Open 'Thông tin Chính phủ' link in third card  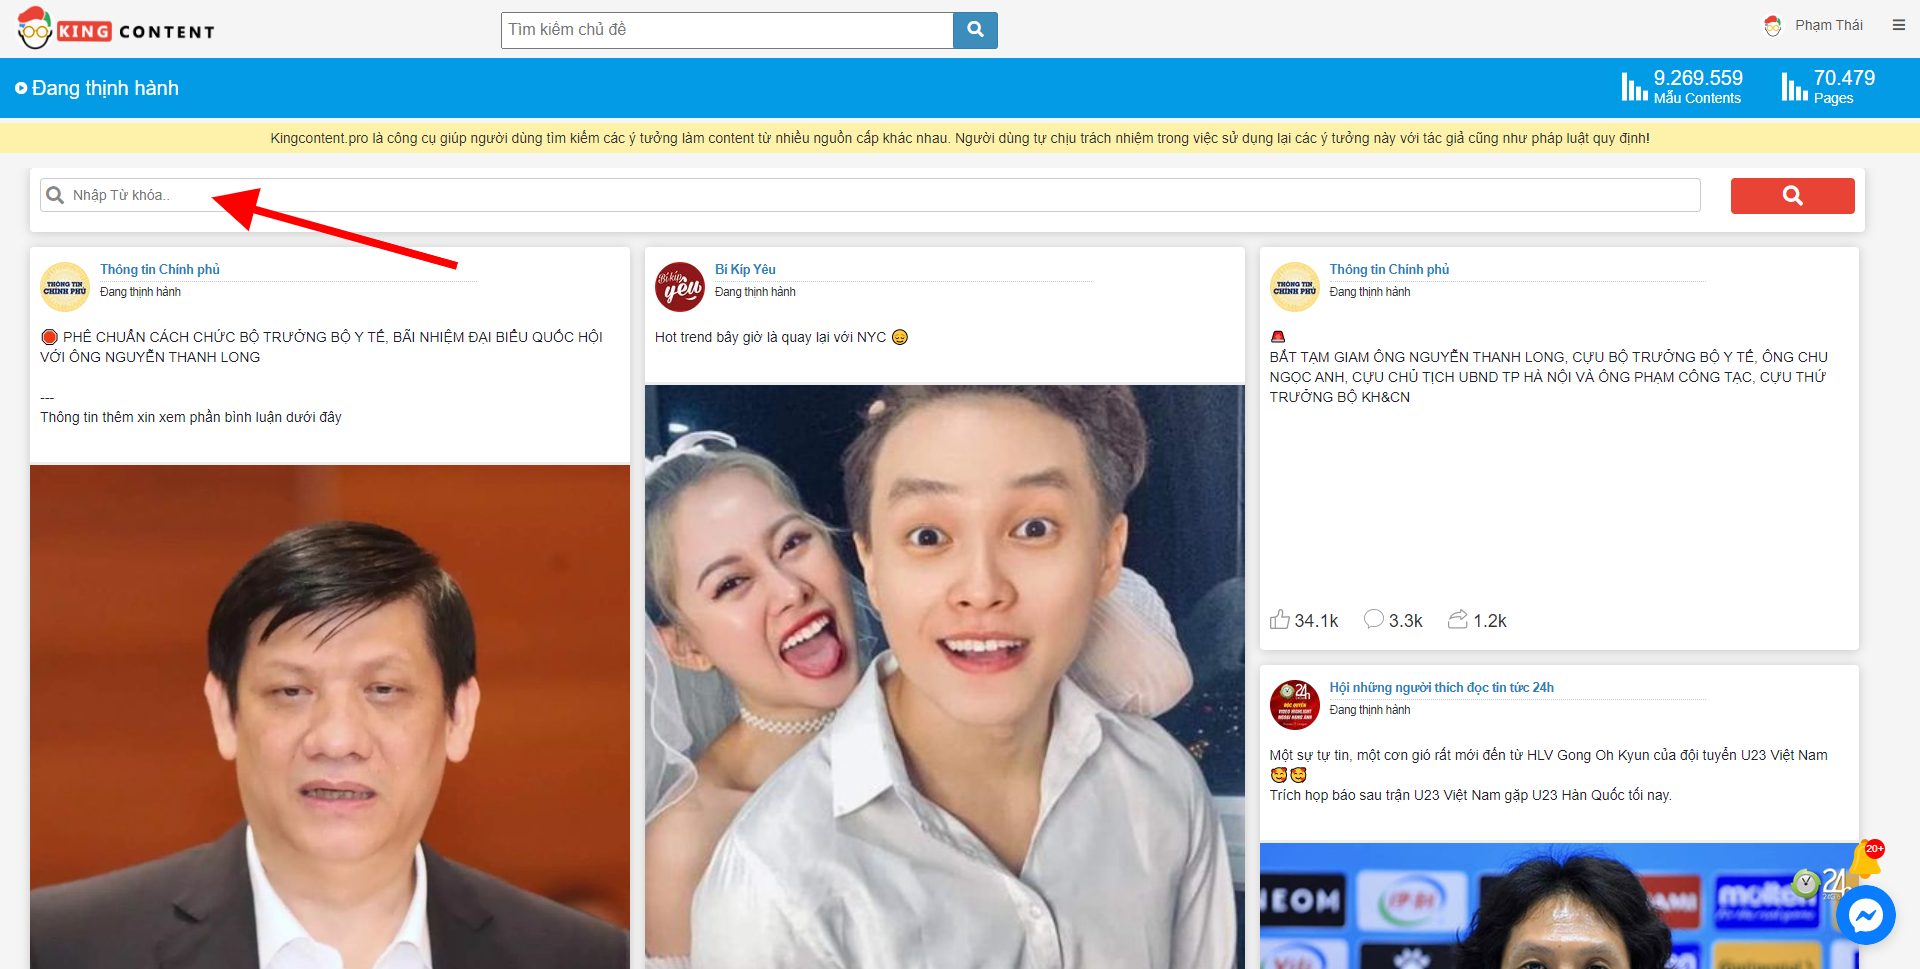[1389, 269]
